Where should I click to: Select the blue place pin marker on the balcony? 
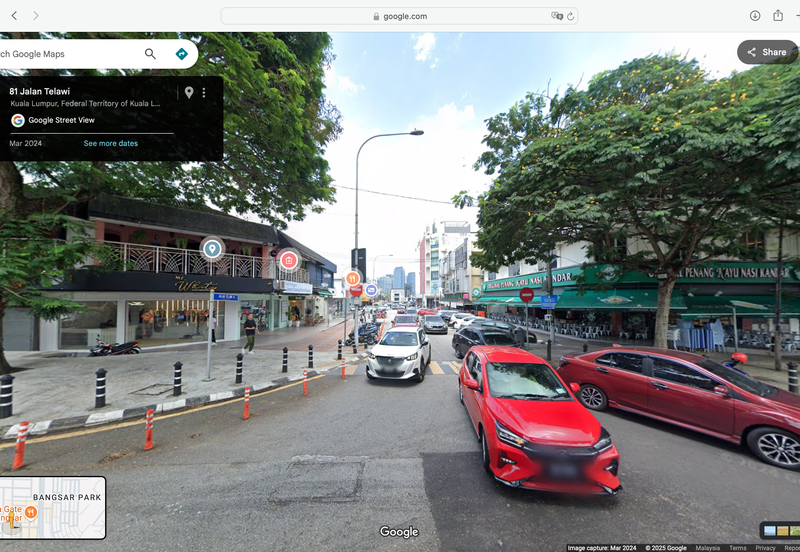(x=212, y=249)
